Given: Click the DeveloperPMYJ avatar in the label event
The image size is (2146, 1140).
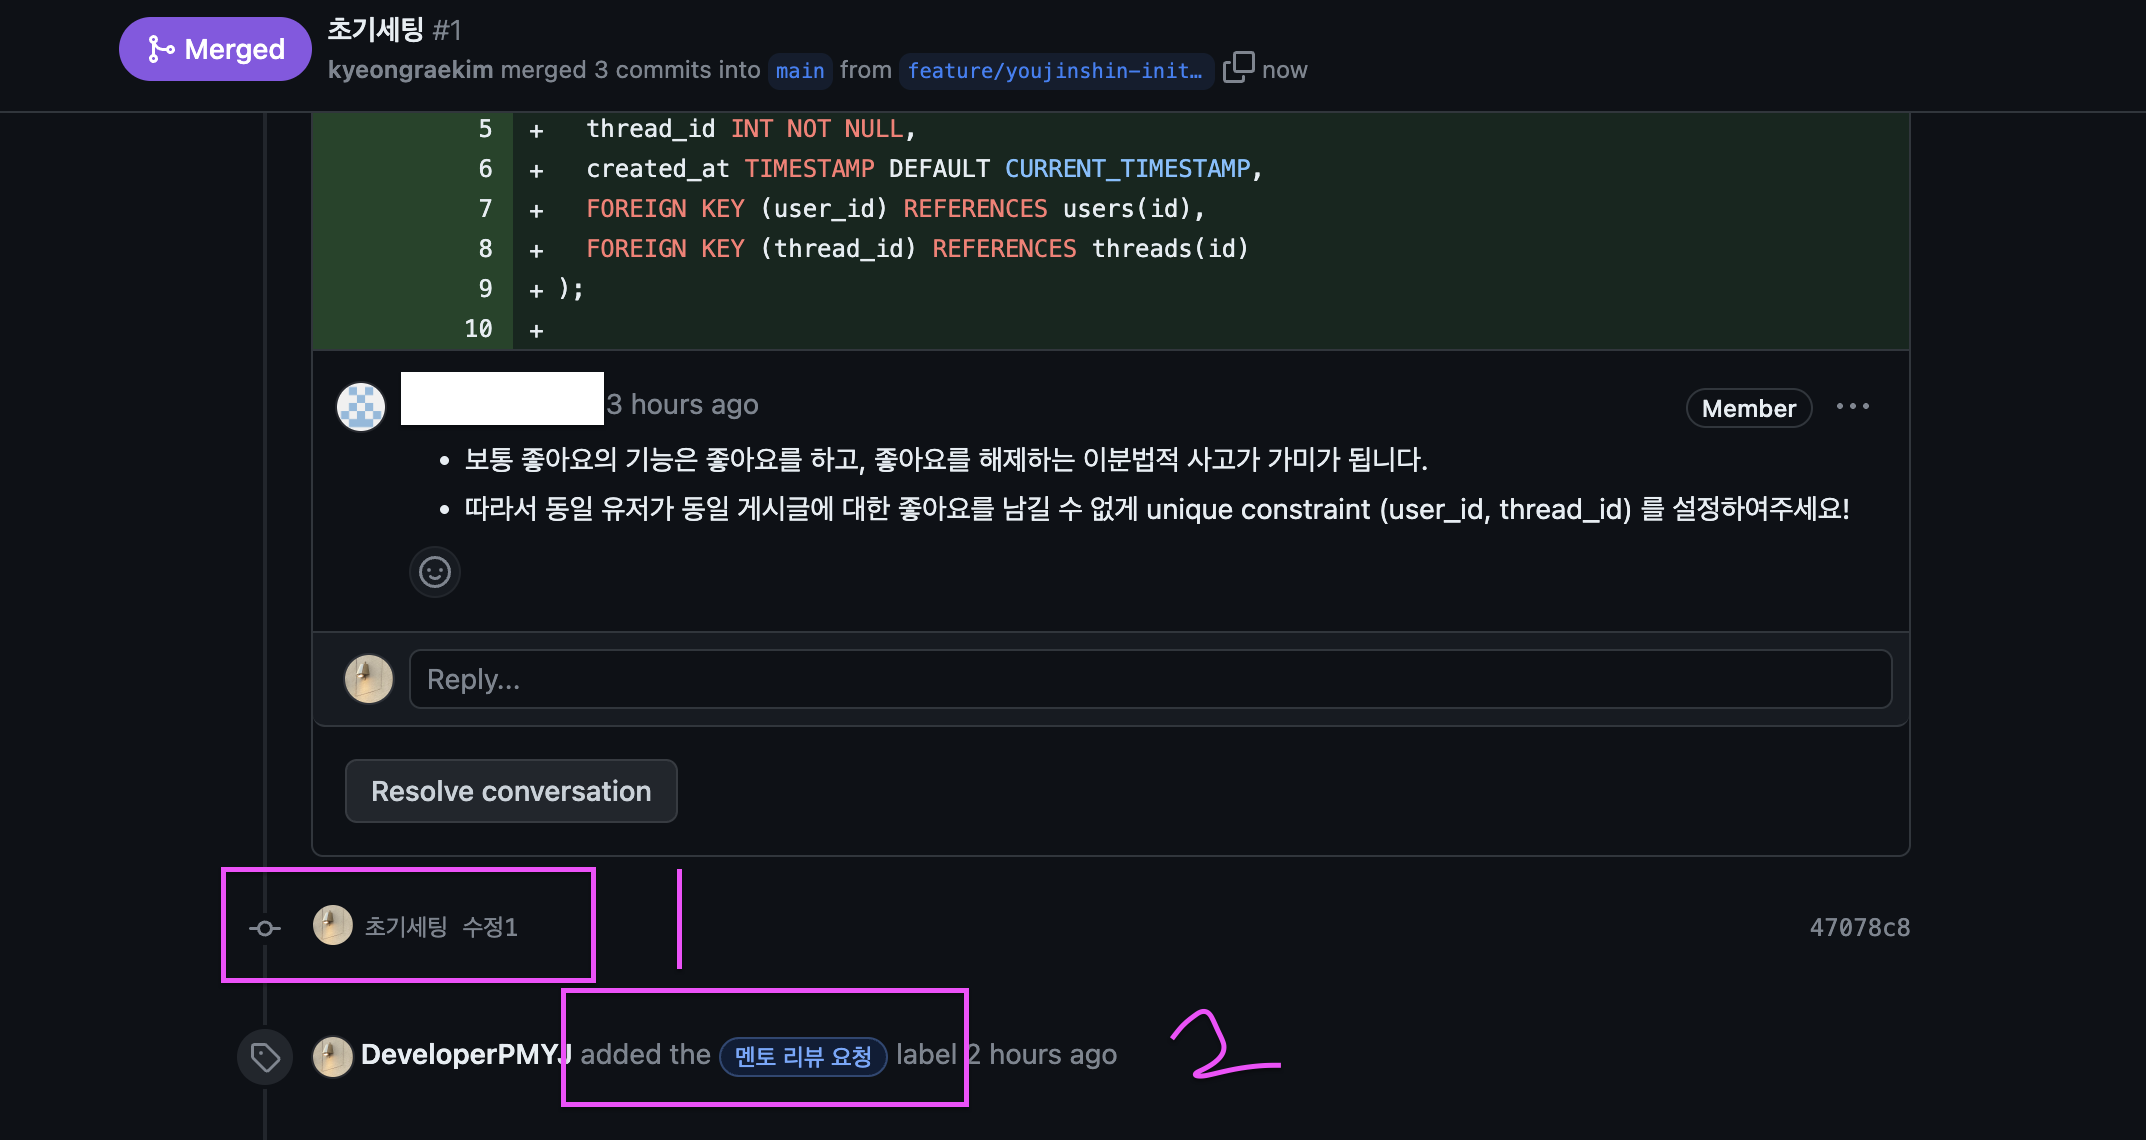Looking at the screenshot, I should [333, 1056].
